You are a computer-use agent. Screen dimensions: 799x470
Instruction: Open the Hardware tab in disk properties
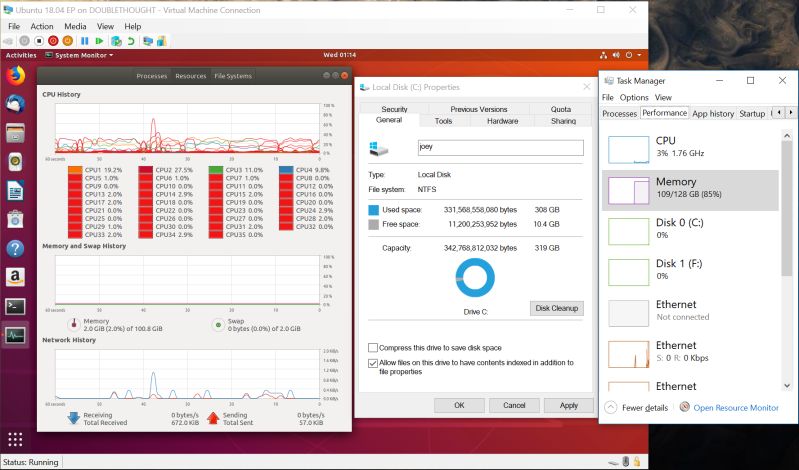pyautogui.click(x=502, y=121)
